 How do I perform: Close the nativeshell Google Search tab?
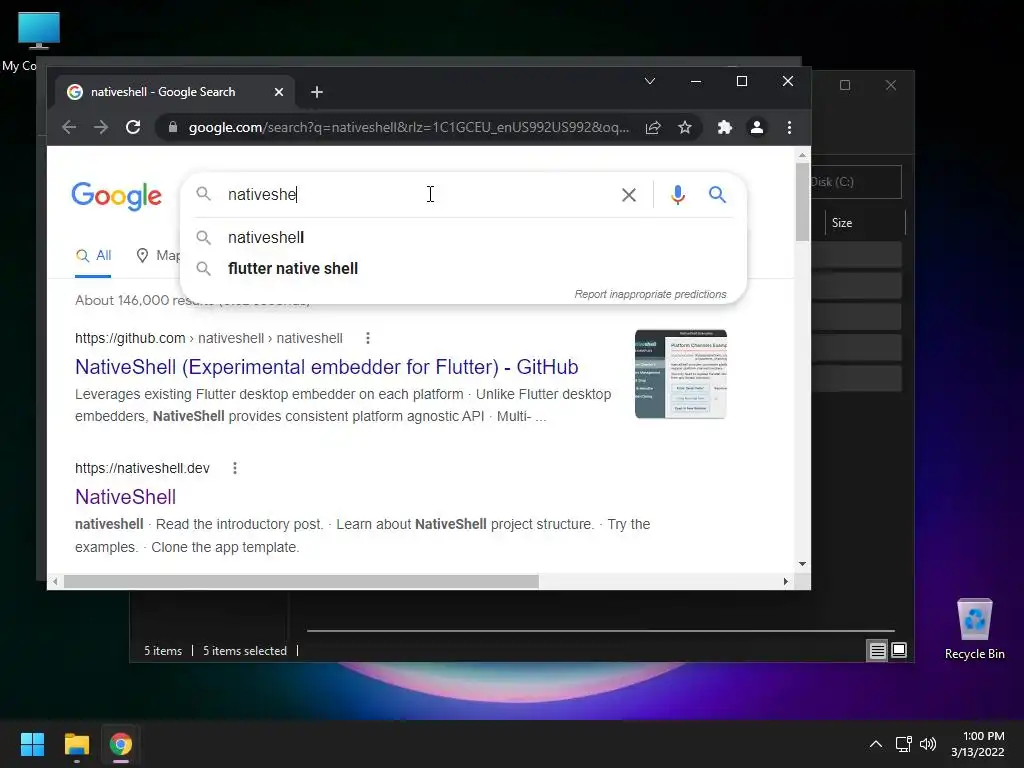[279, 92]
